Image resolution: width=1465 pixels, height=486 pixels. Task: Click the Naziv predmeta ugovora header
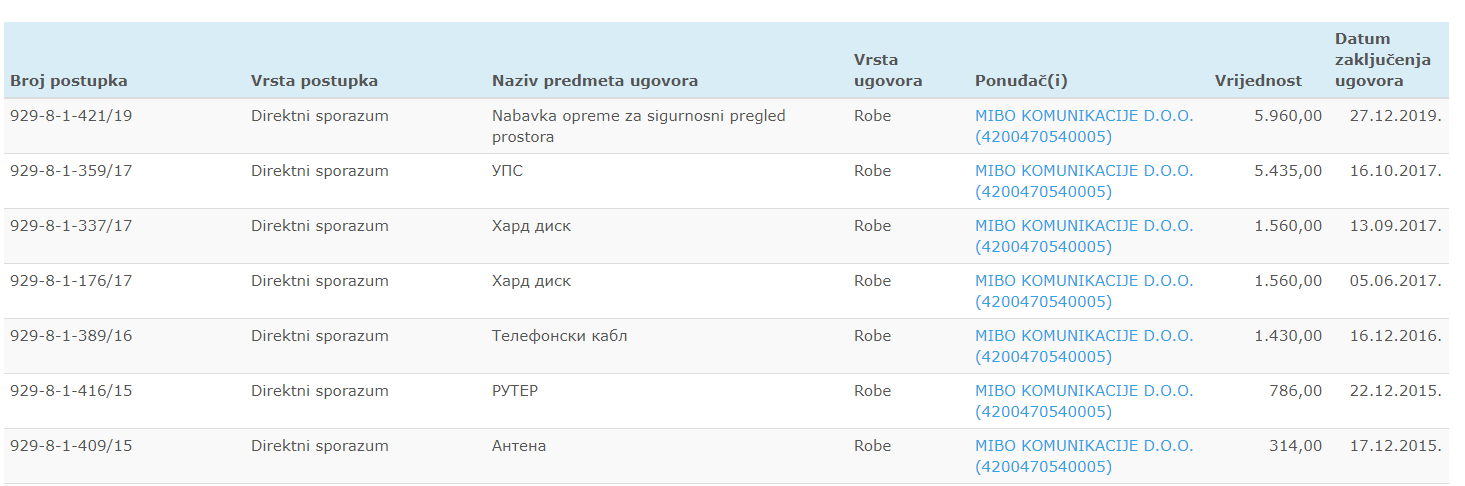[x=594, y=81]
